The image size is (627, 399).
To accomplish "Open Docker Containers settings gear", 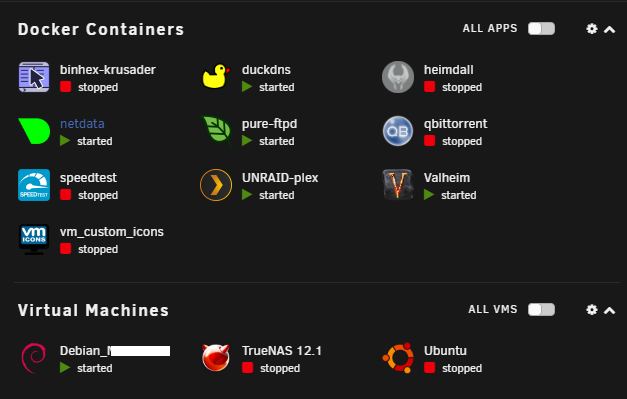I will [592, 29].
